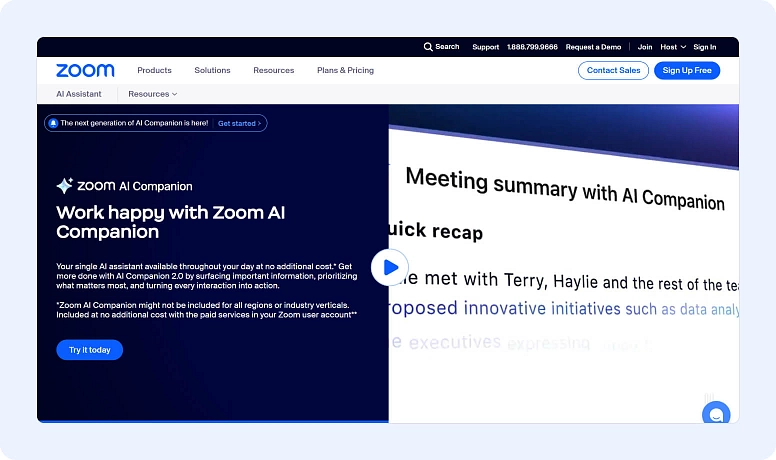776x460 pixels.
Task: Click the Zoom AI Companion sparkle icon
Action: pyautogui.click(x=64, y=186)
